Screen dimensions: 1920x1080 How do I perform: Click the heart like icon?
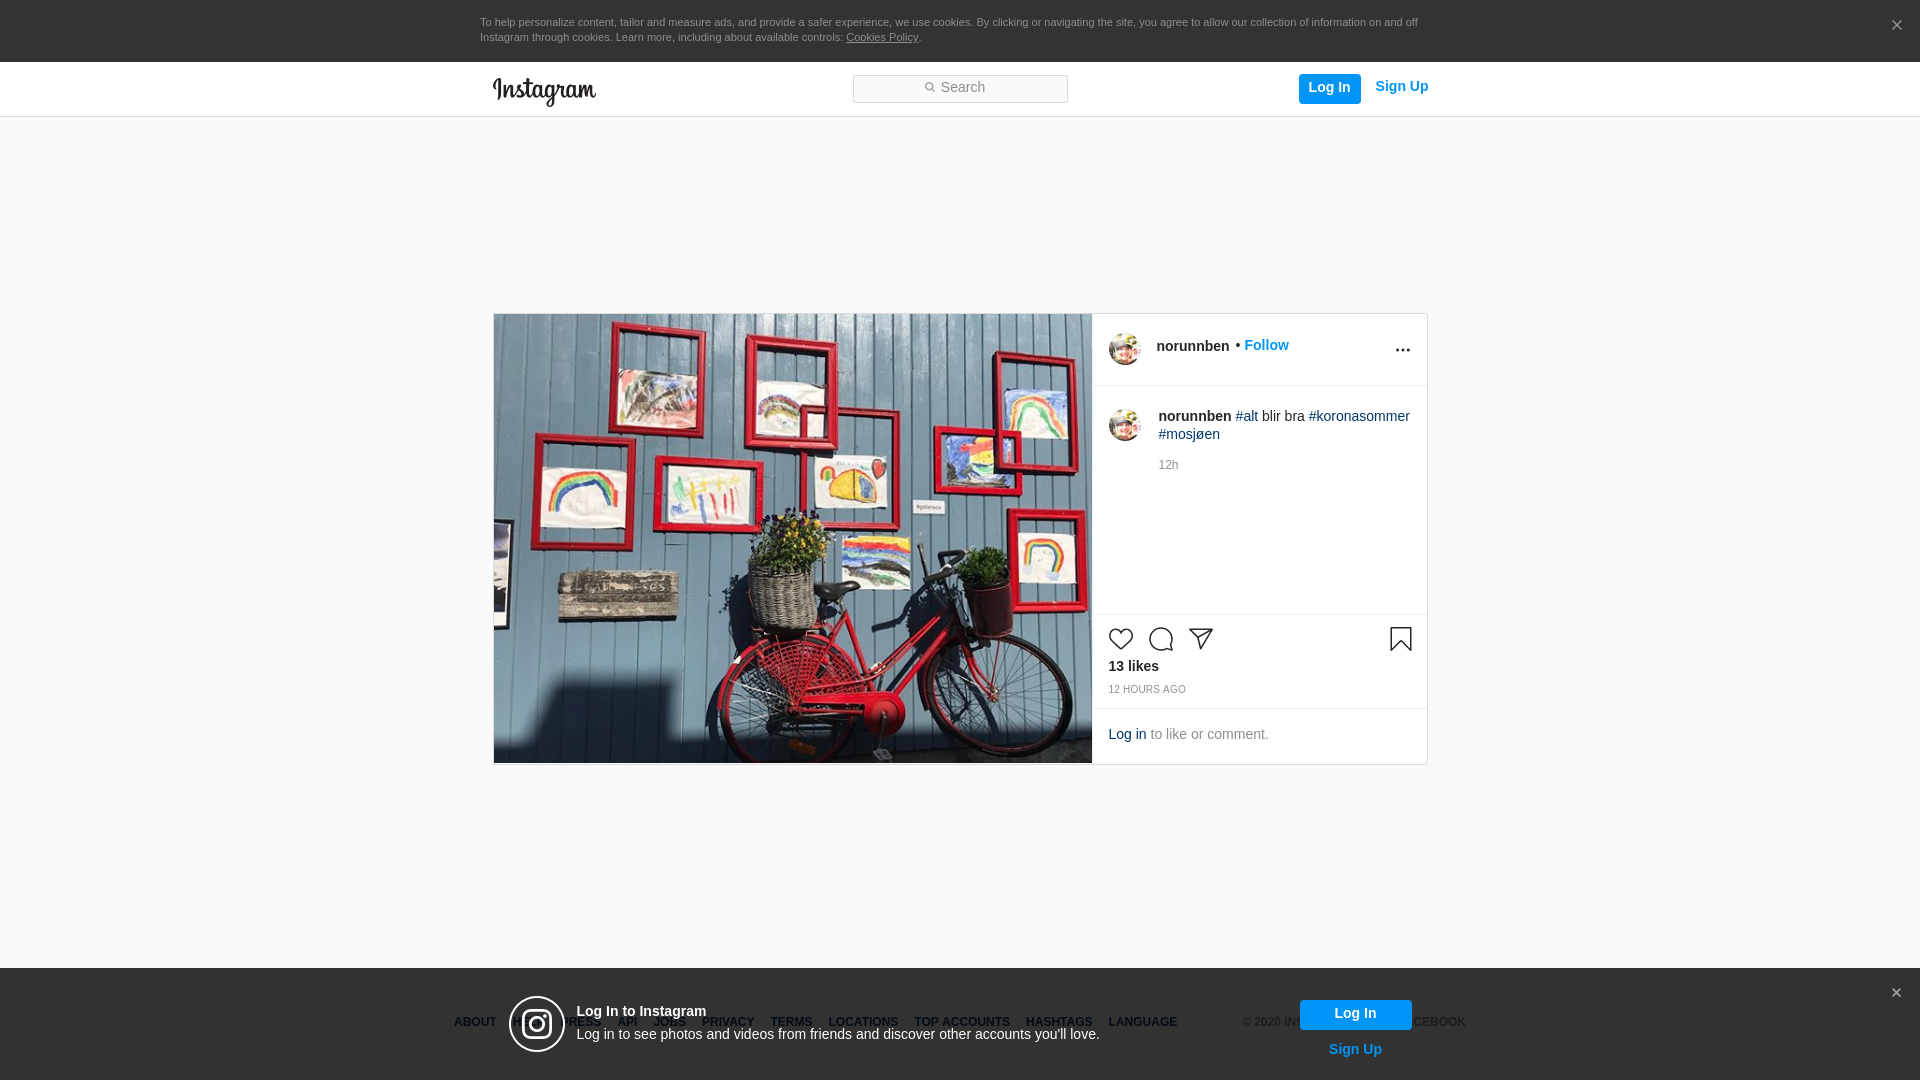click(1120, 639)
